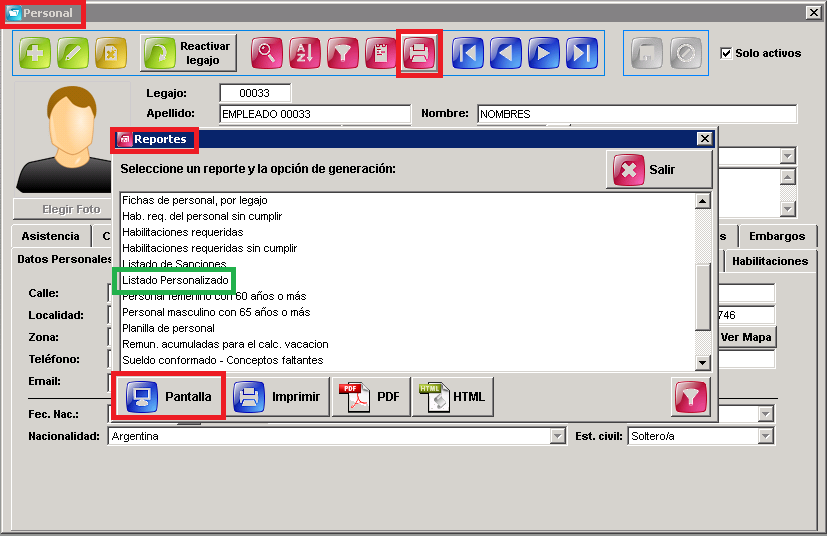
Task: Export report with HTML button
Action: [453, 396]
